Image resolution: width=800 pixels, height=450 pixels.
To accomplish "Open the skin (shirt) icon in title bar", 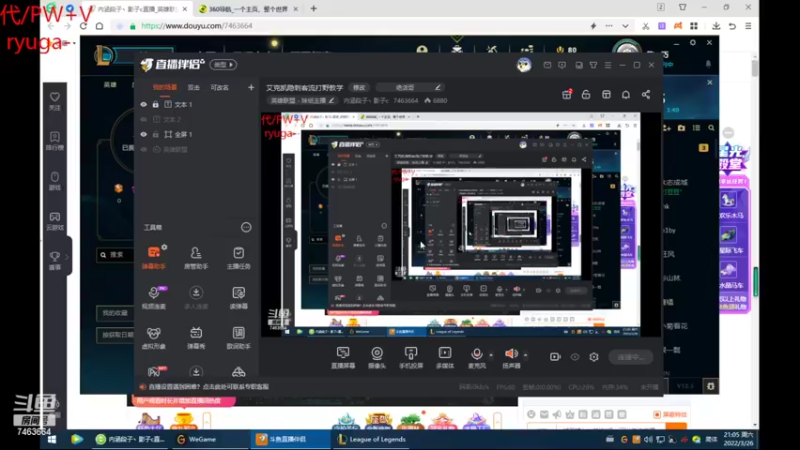I will pyautogui.click(x=593, y=65).
